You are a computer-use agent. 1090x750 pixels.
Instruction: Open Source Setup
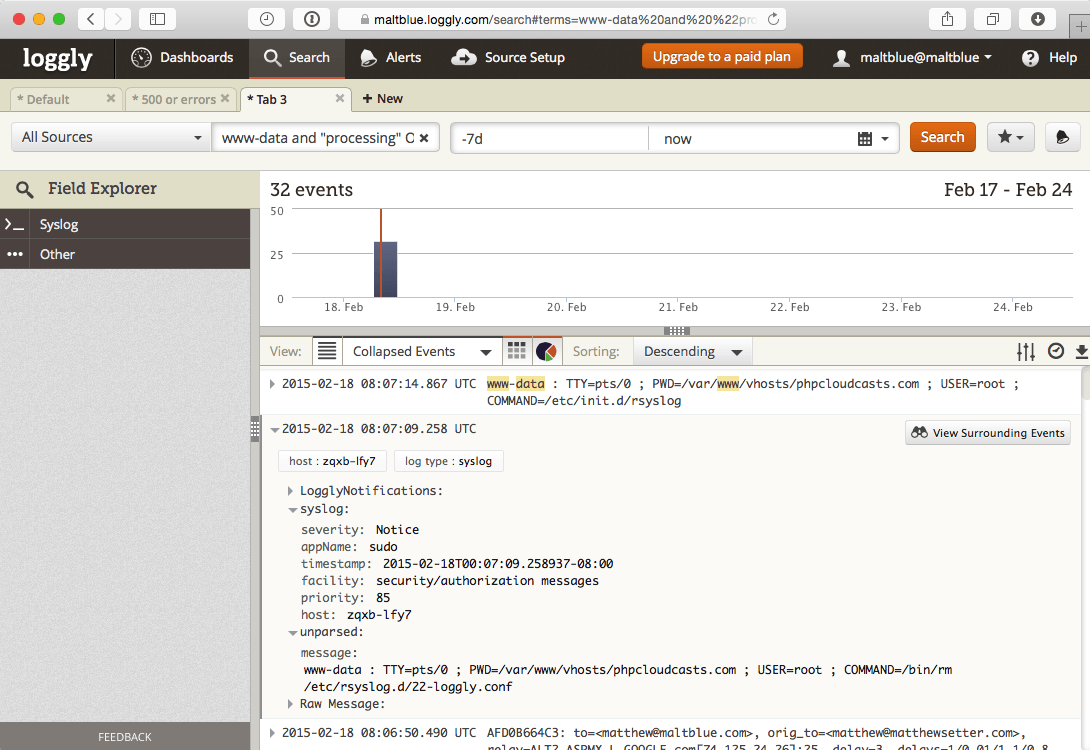[x=508, y=58]
